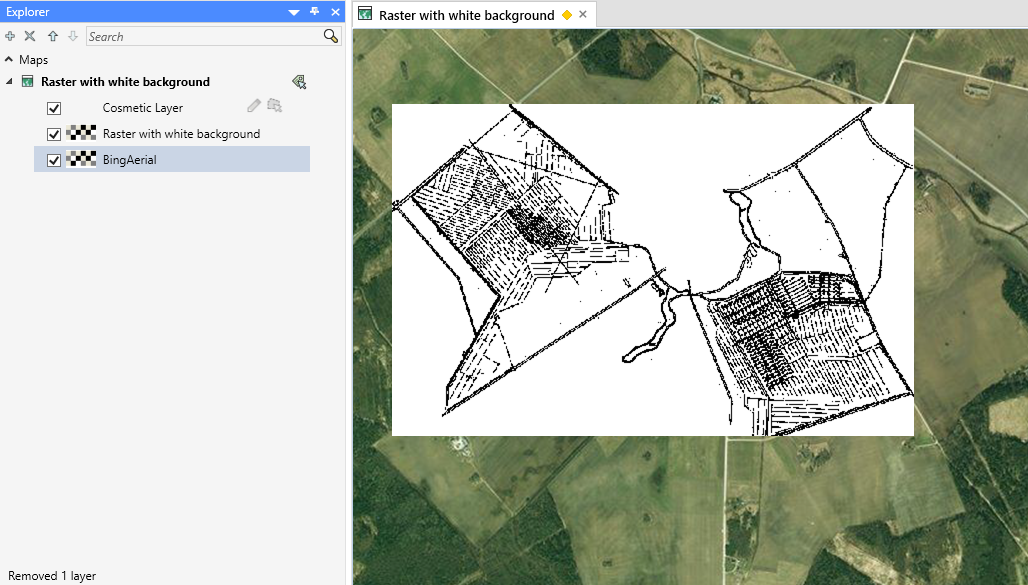Click the raster layer checkered thumbnail
Viewport: 1028px width, 585px height.
tap(81, 133)
